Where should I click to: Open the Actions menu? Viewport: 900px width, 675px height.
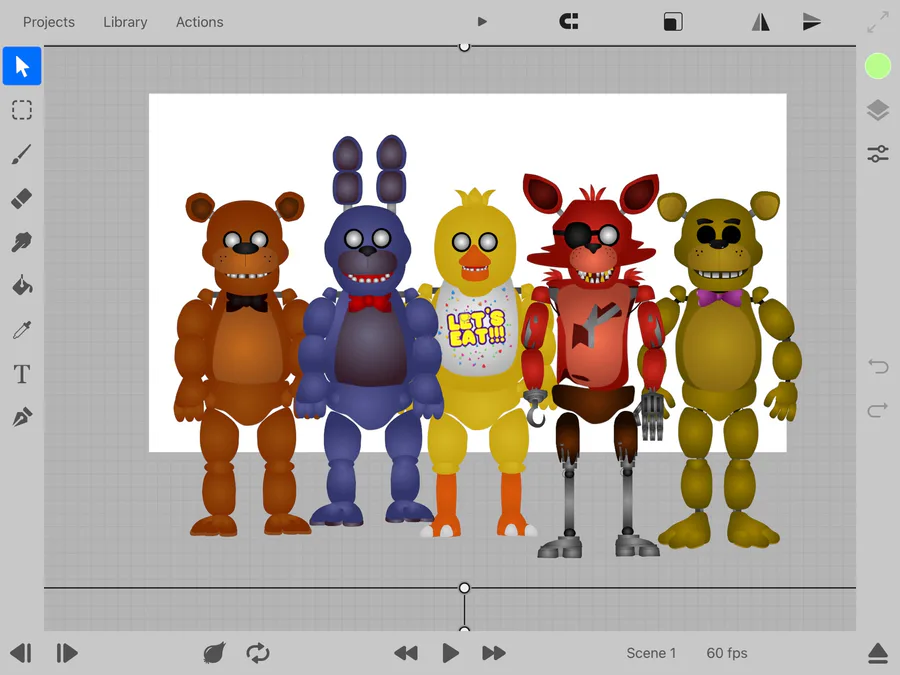[x=200, y=22]
